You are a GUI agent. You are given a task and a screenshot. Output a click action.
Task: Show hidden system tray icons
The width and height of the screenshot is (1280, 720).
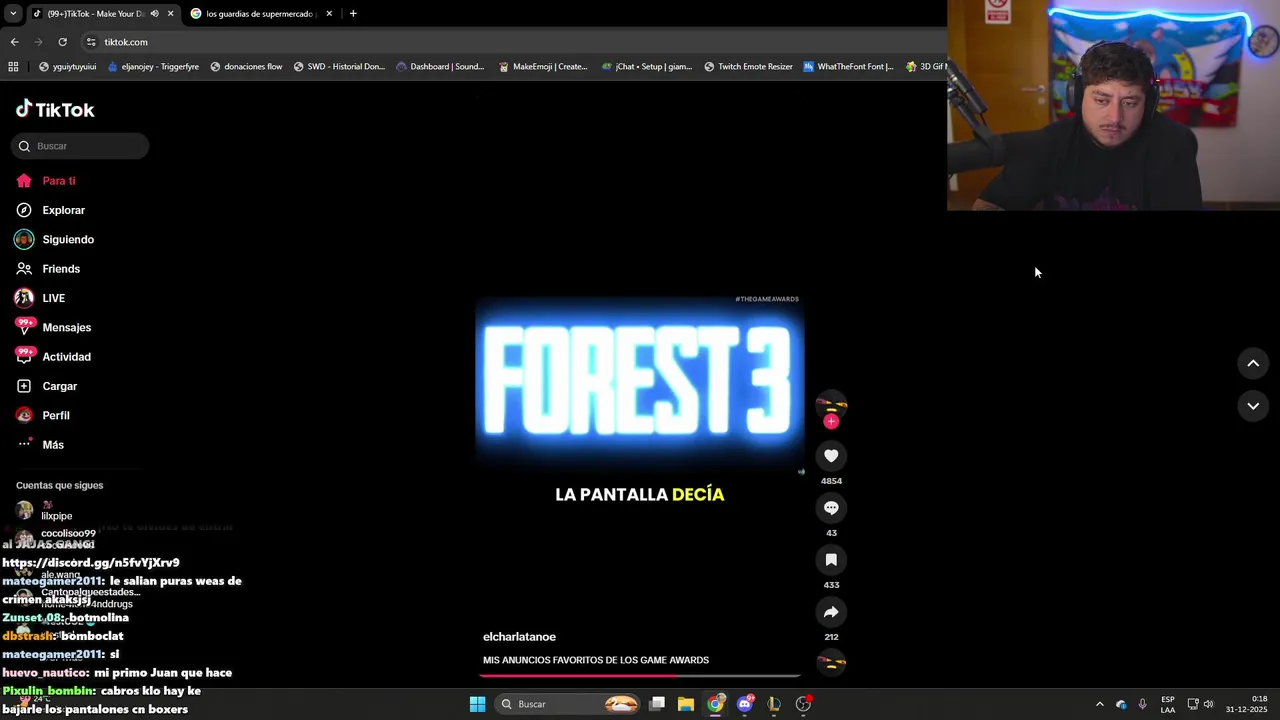coord(1099,704)
